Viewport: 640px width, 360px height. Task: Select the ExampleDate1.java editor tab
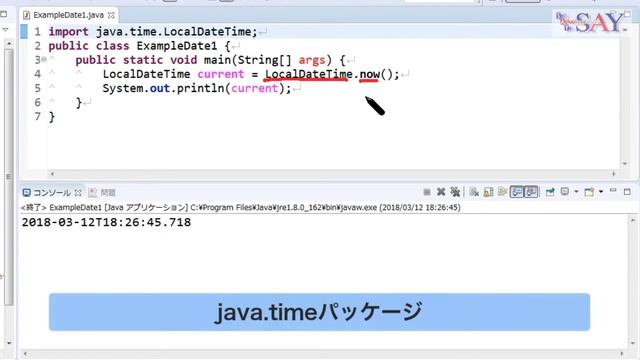click(68, 15)
